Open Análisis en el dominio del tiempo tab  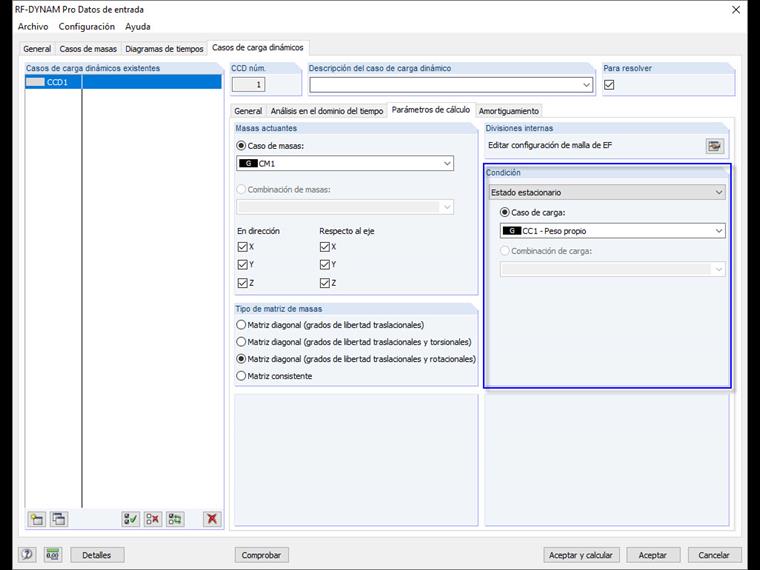click(327, 111)
